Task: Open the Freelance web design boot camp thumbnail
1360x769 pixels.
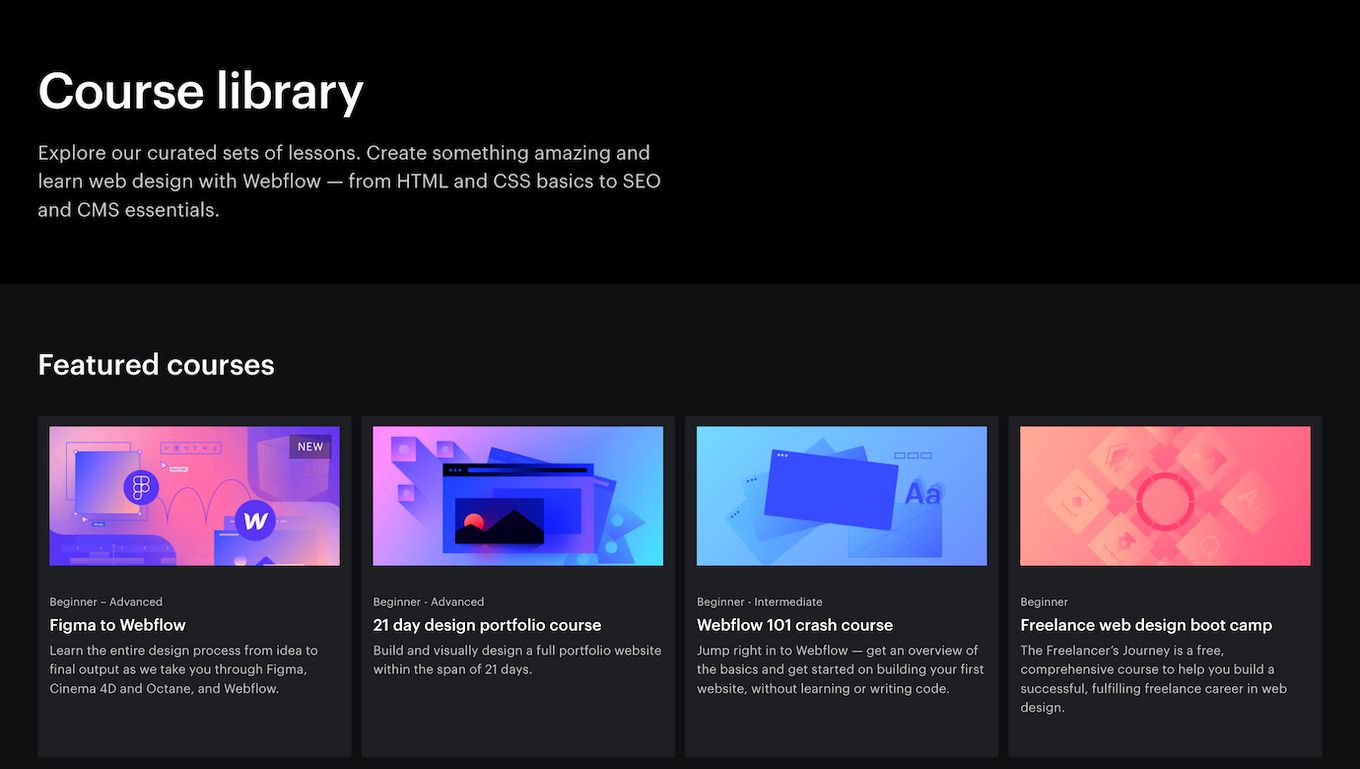Action: (x=1165, y=496)
